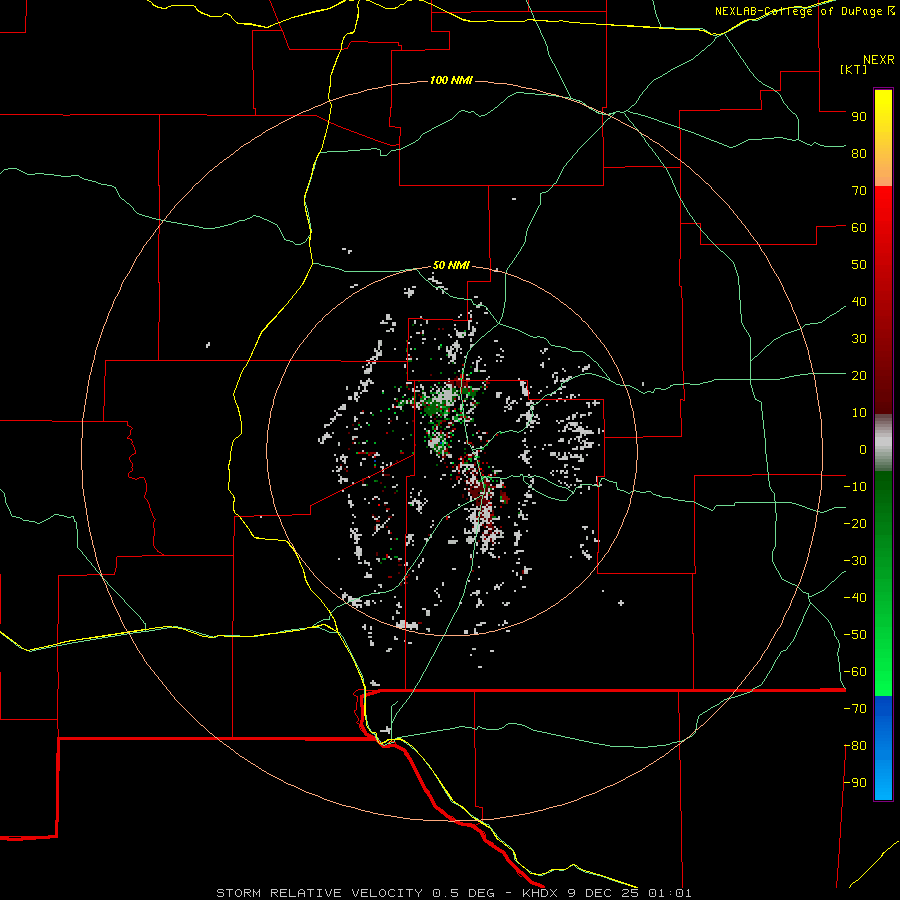Screen dimensions: 900x900
Task: Click the 40 value on velocity scale
Action: click(x=859, y=301)
